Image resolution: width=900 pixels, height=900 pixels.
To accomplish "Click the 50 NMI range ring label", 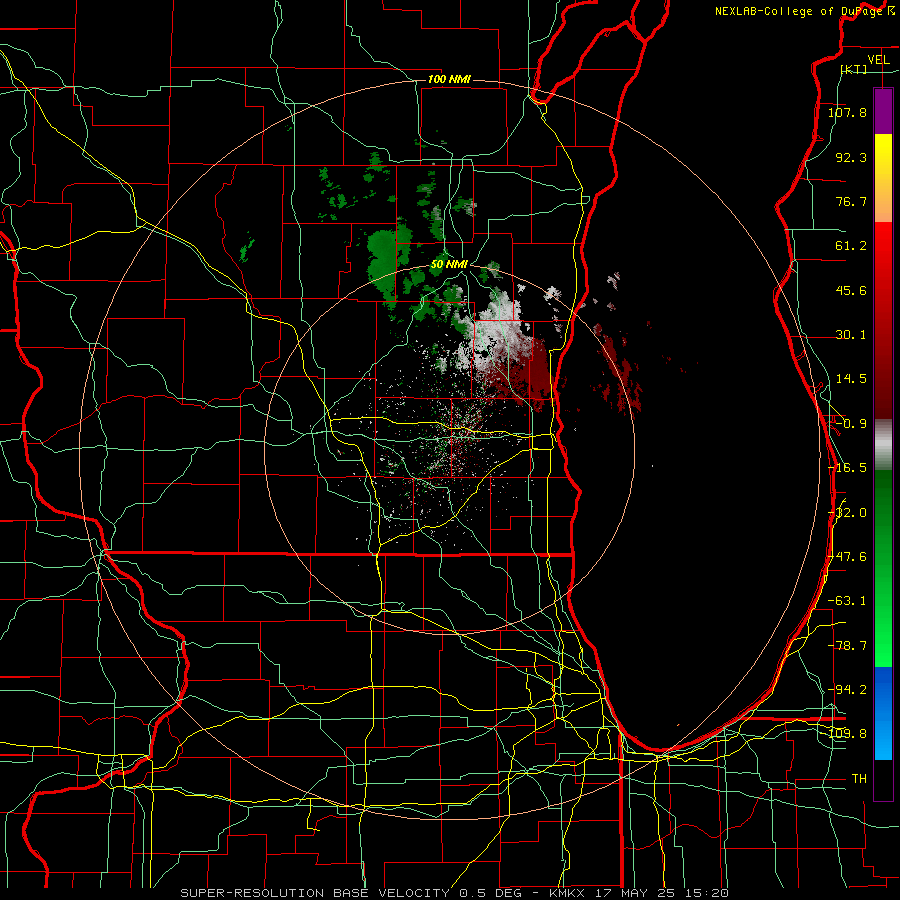I will pos(449,265).
